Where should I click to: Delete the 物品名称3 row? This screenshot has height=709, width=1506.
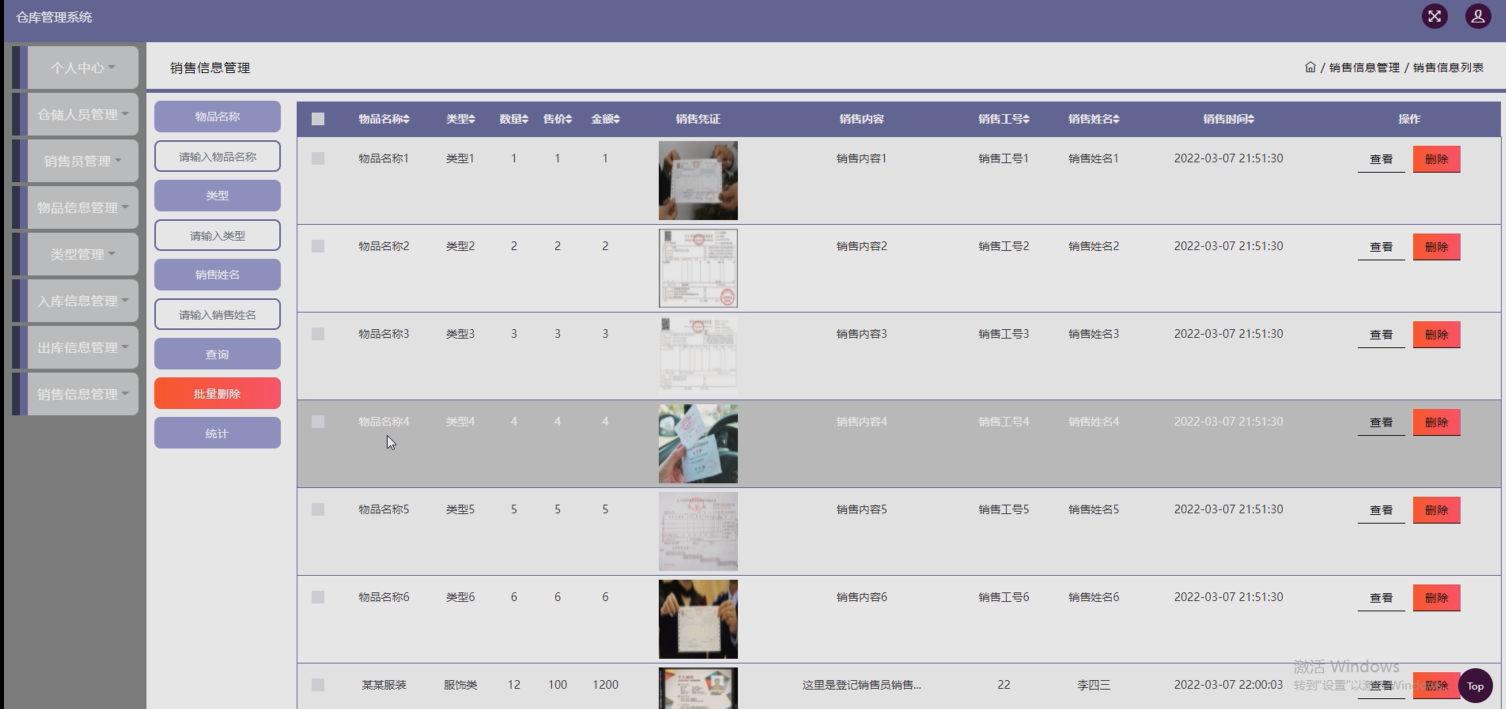(1436, 335)
